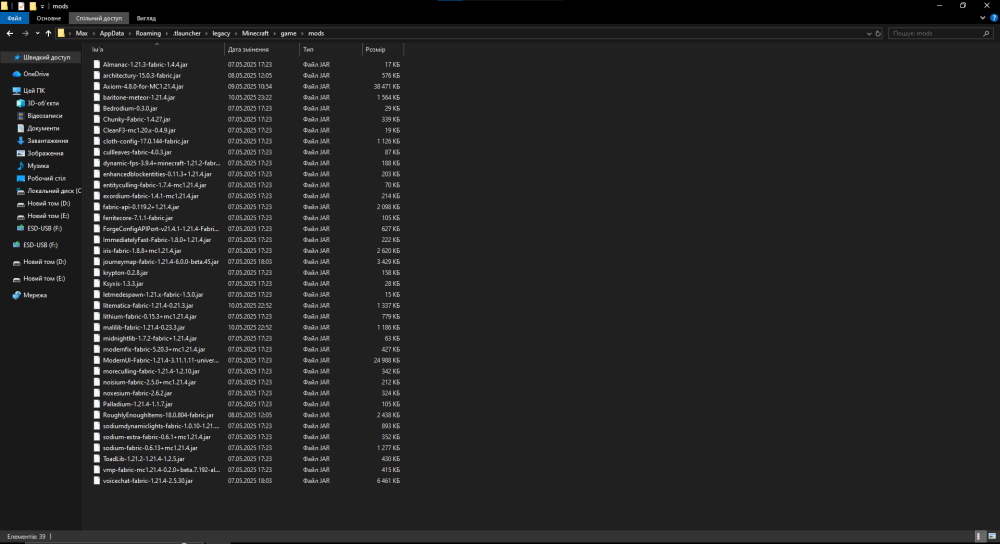
Task: Switch to large icons view in status bar
Action: point(992,536)
